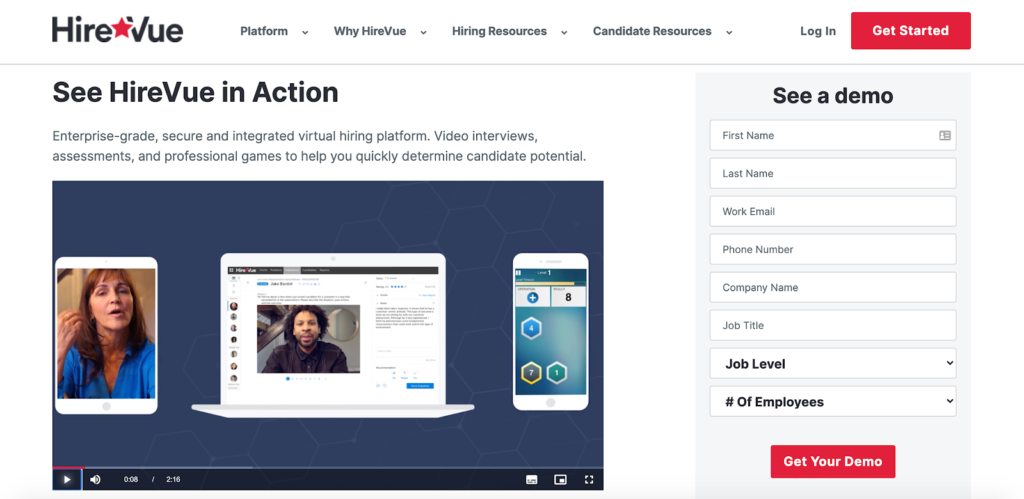Click the Get Started button

pos(910,31)
